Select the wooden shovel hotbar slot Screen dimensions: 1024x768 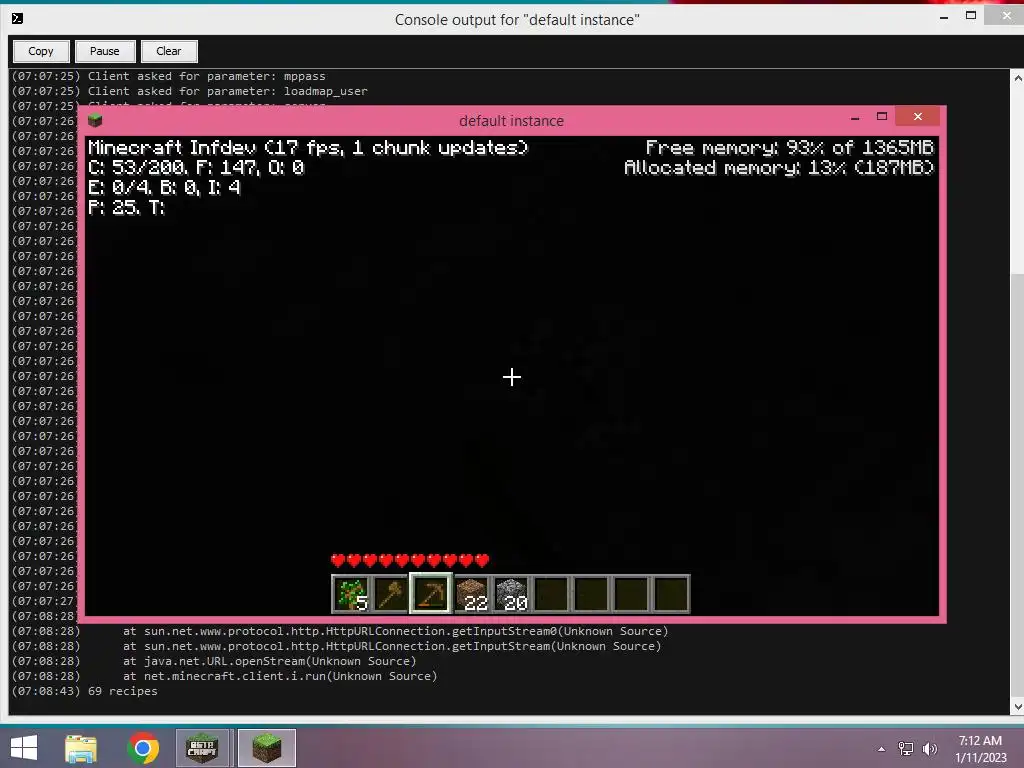coord(391,594)
